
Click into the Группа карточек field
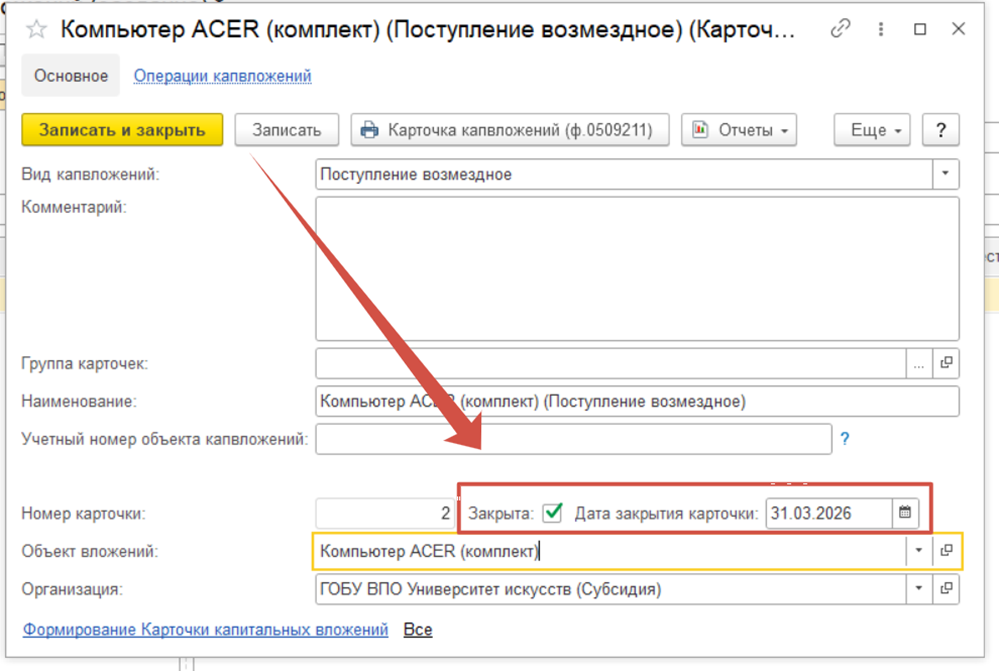click(610, 363)
